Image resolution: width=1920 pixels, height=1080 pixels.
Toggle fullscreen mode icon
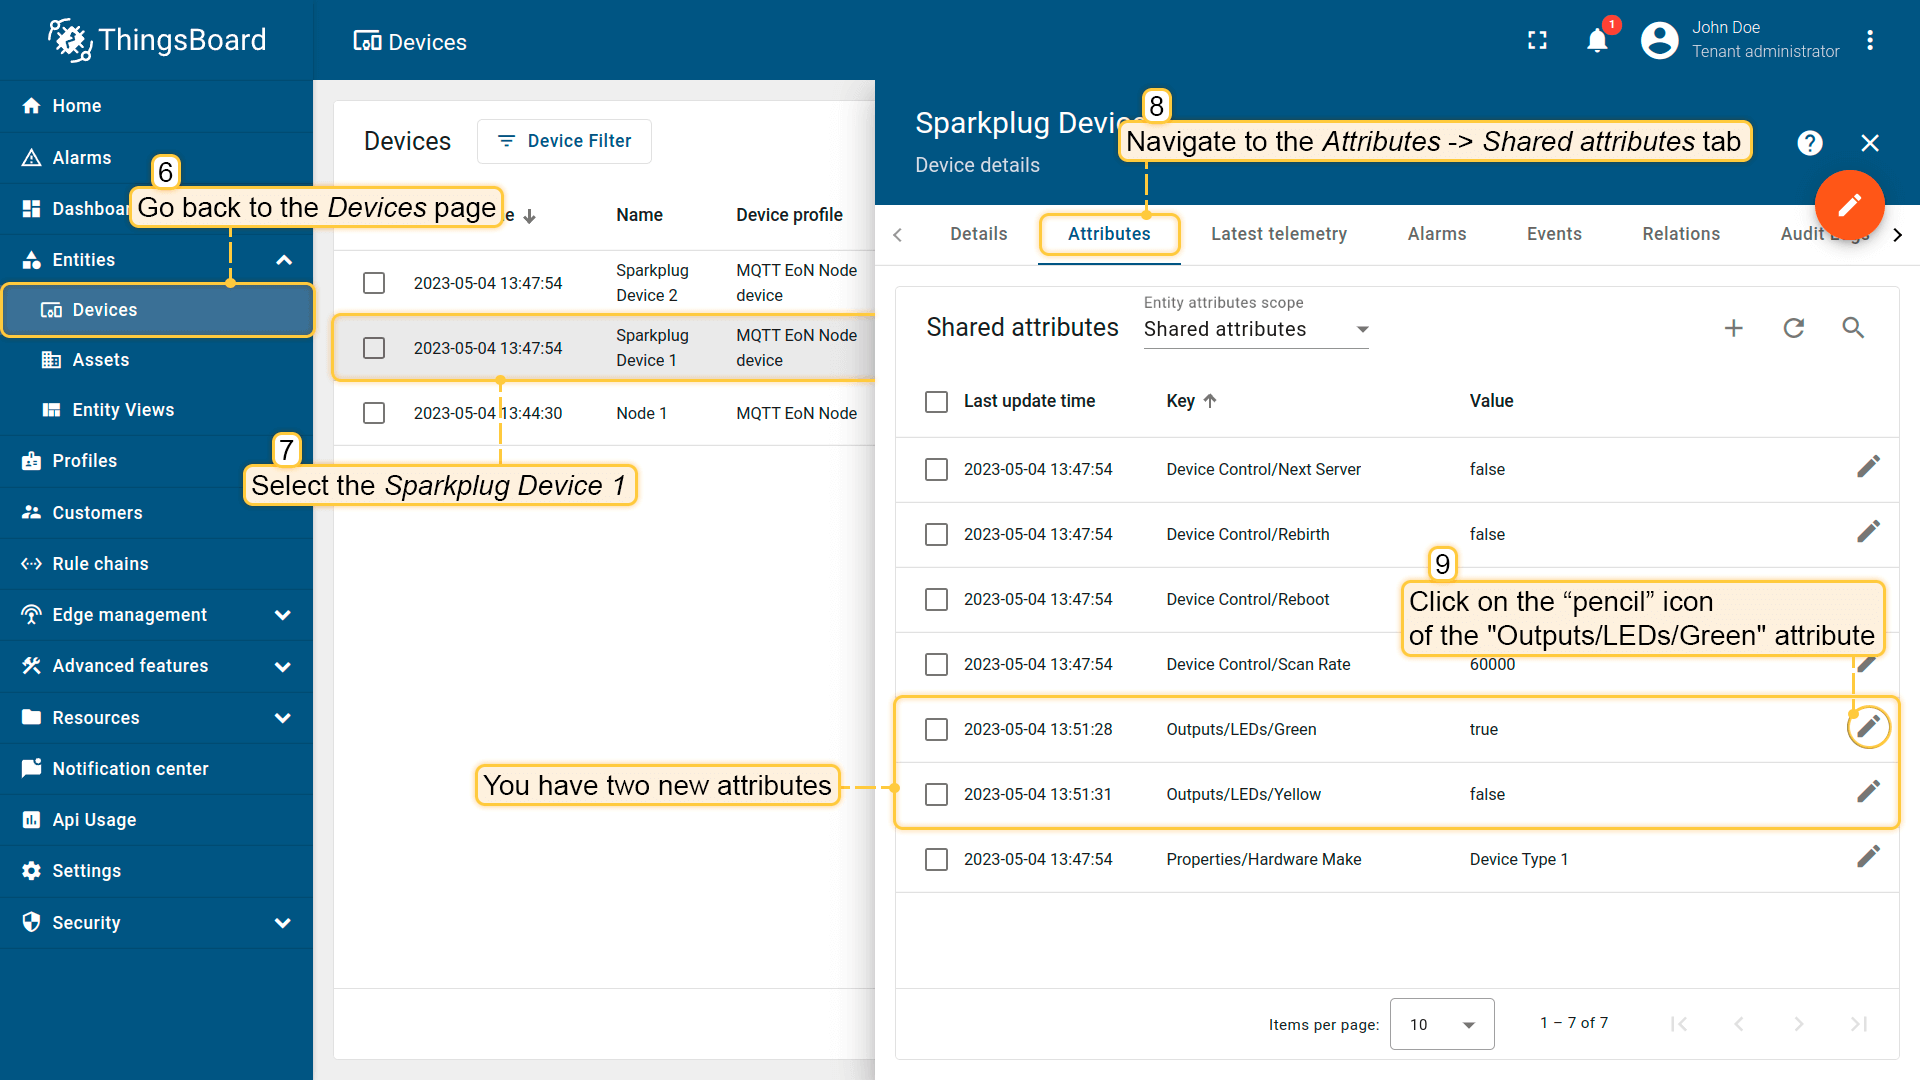1537,40
